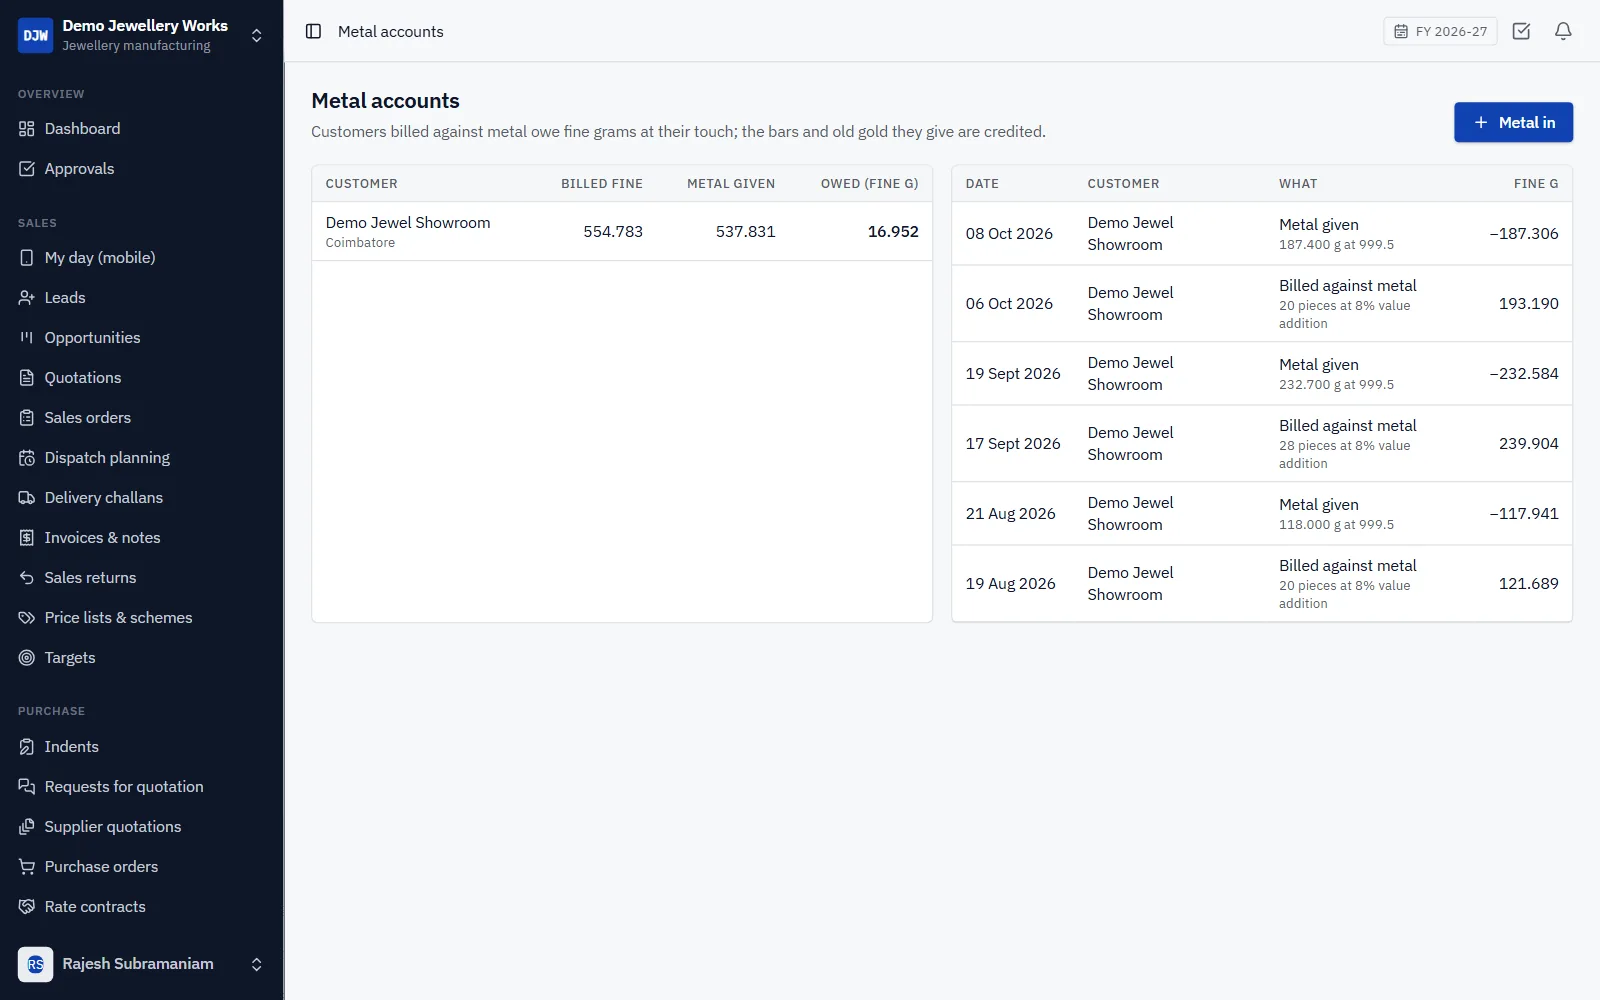This screenshot has height=1000, width=1600.
Task: Click the 21 Aug 2026 date cell
Action: [1010, 514]
